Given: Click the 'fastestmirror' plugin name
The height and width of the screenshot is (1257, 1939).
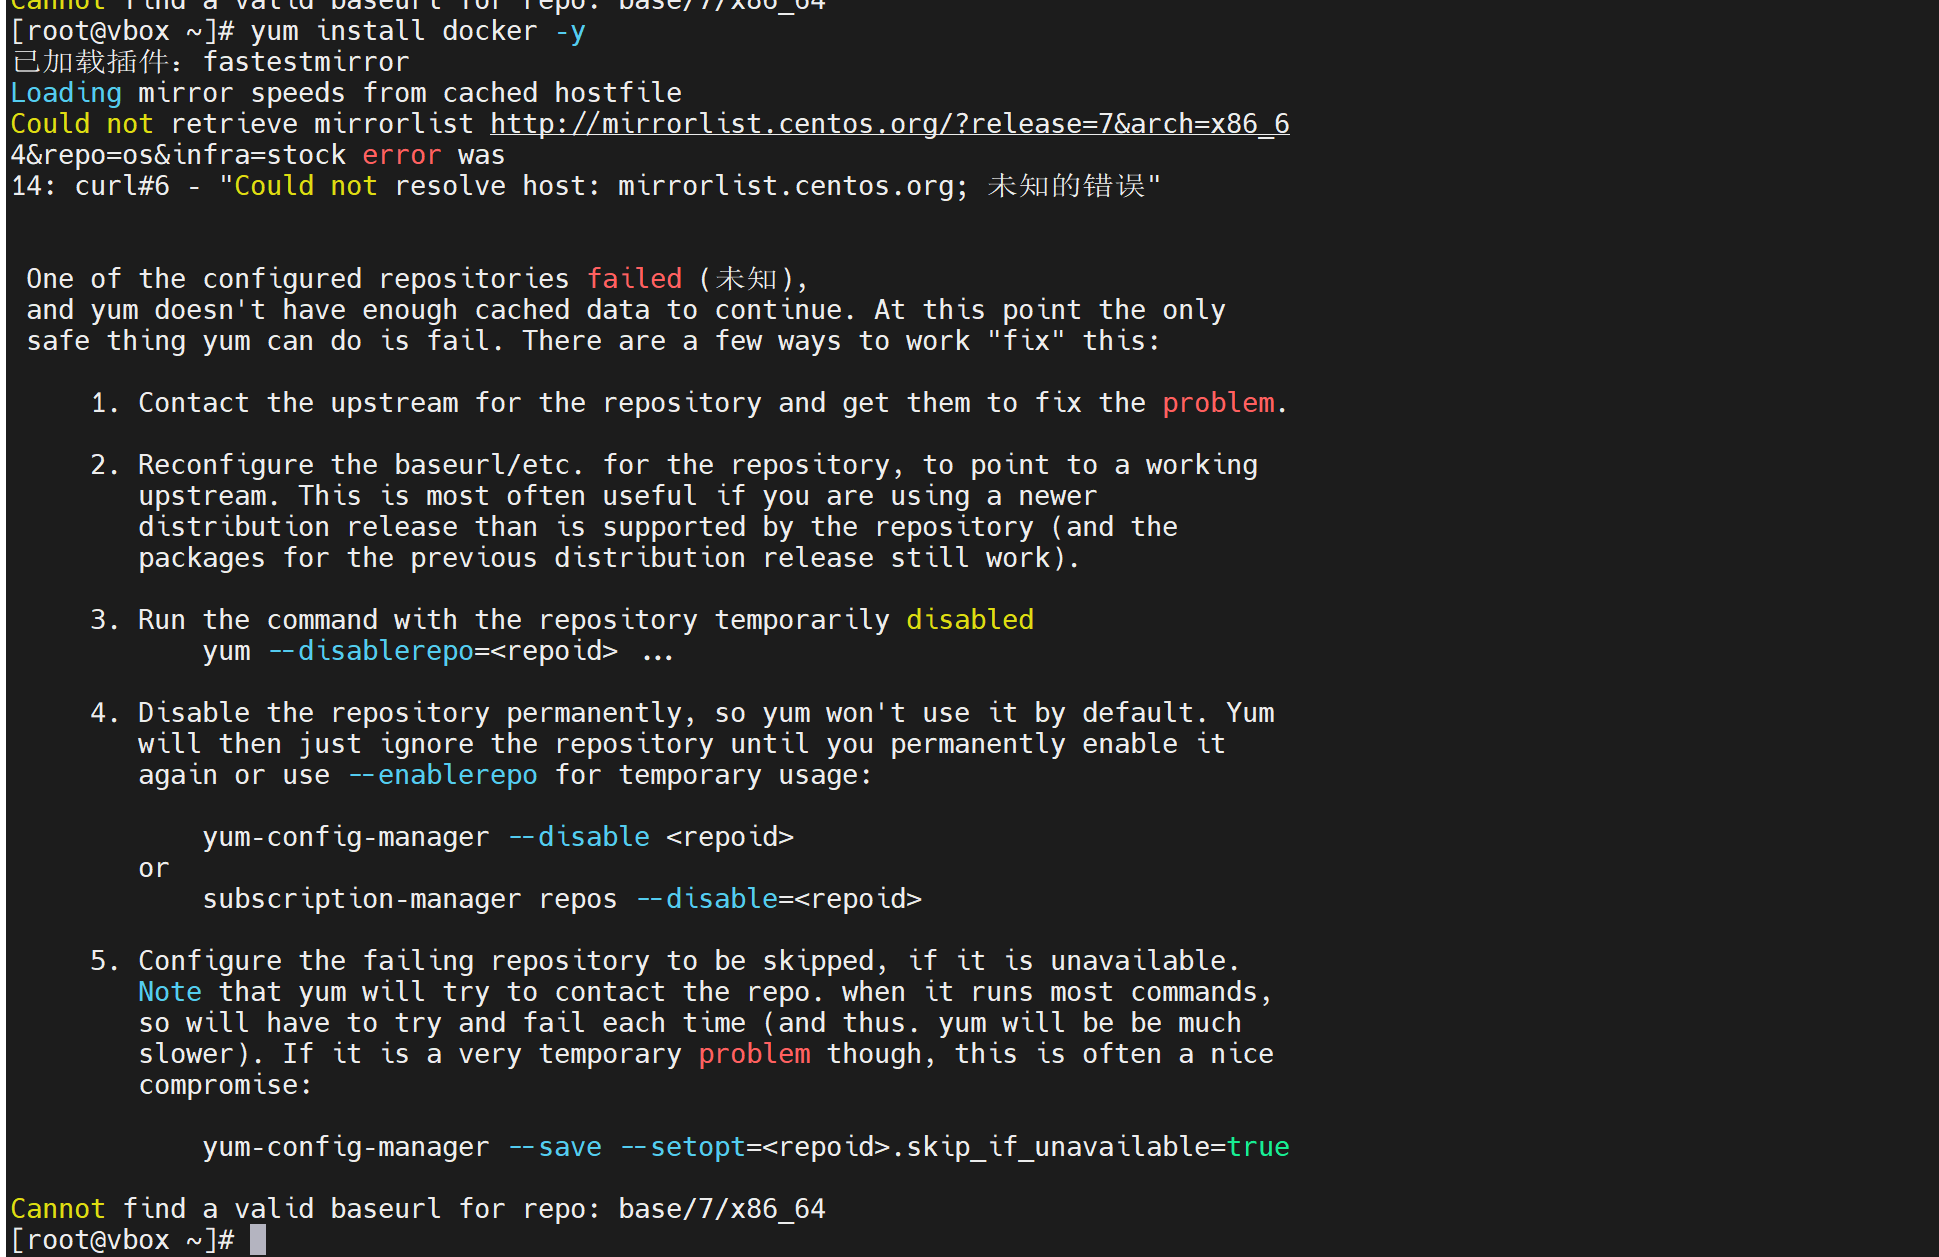Looking at the screenshot, I should [306, 62].
